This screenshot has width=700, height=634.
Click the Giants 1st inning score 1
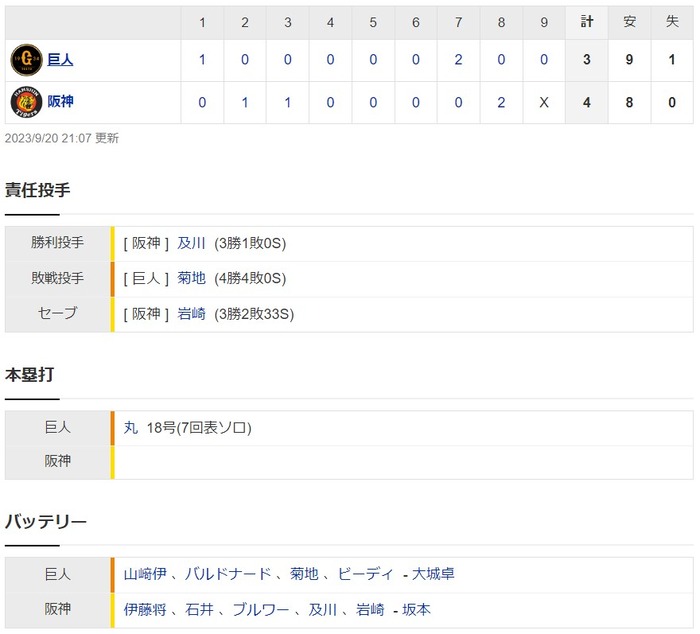pyautogui.click(x=202, y=60)
